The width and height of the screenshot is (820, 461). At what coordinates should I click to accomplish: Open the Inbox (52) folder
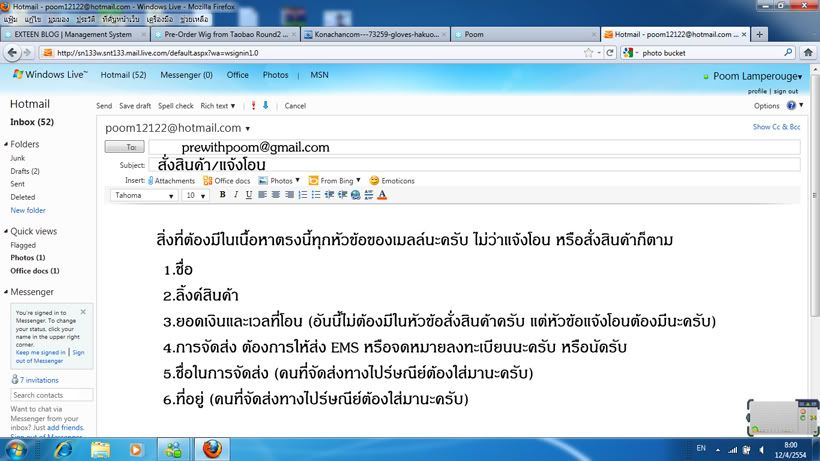[32, 122]
